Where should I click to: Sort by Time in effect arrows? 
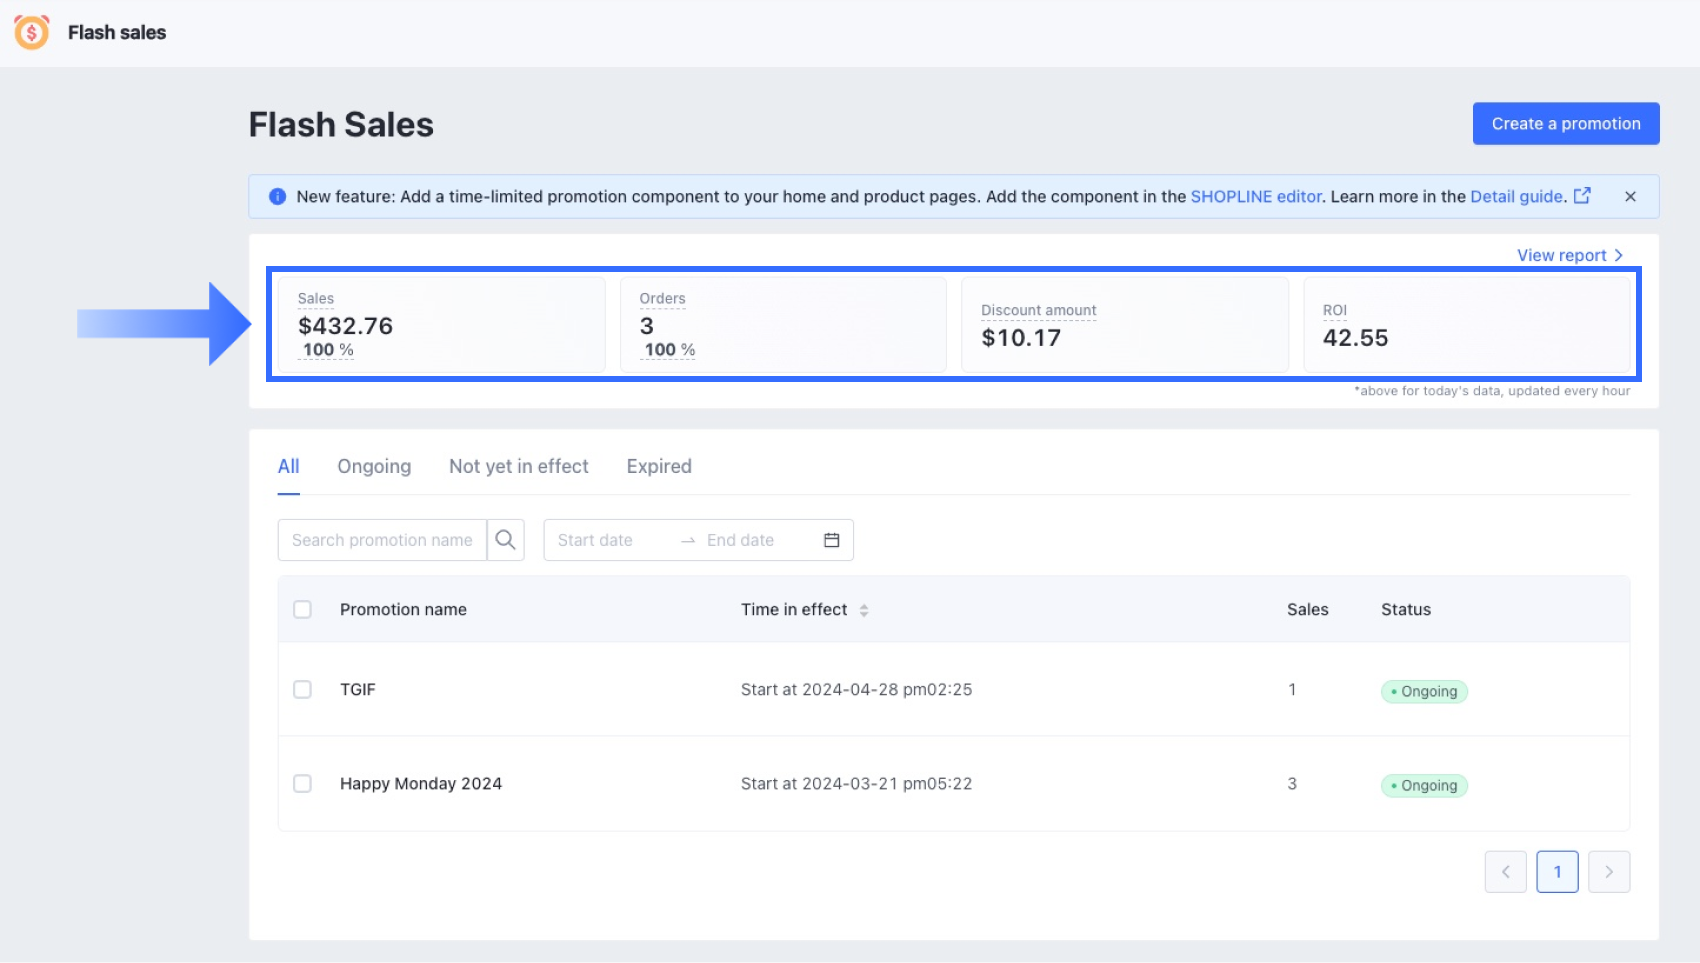(x=864, y=610)
